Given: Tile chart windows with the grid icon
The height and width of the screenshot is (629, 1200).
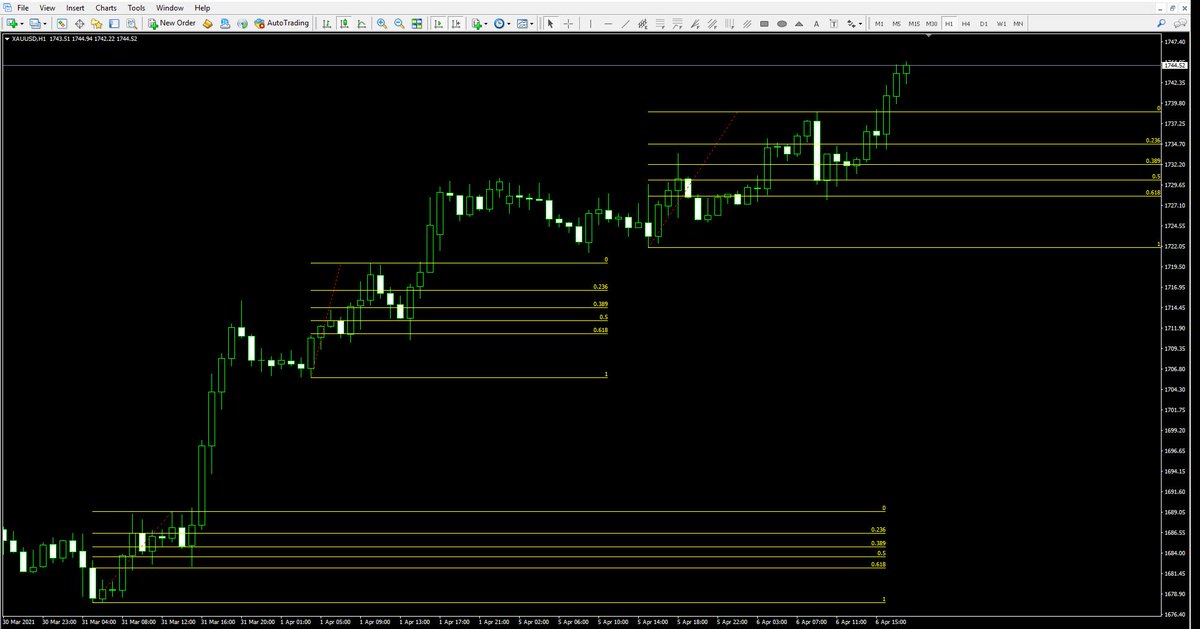Looking at the screenshot, I should pos(416,23).
